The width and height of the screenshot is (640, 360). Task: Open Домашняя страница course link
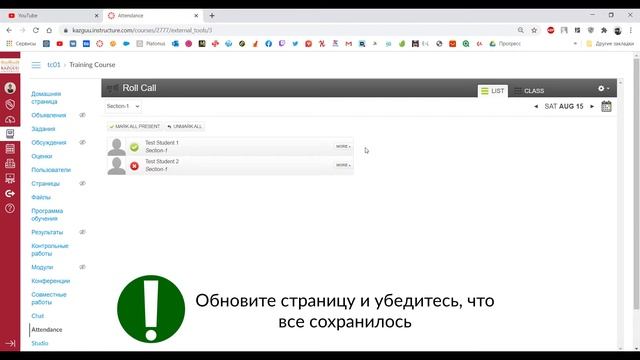coord(46,98)
